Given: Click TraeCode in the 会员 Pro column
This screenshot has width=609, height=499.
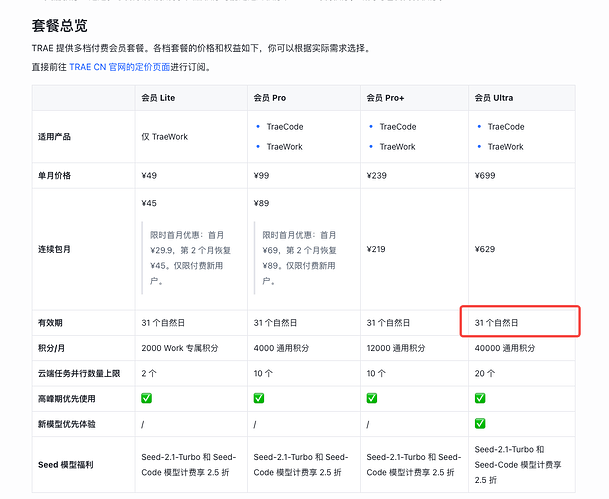Looking at the screenshot, I should 285,127.
